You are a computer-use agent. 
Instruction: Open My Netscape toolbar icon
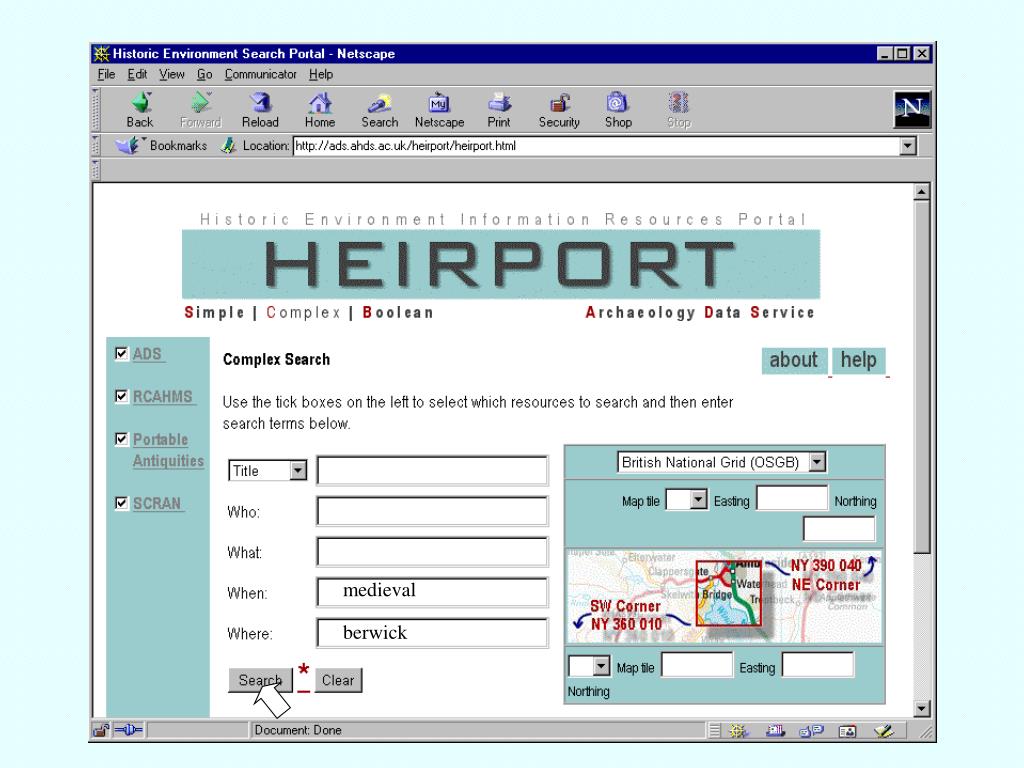[x=440, y=110]
